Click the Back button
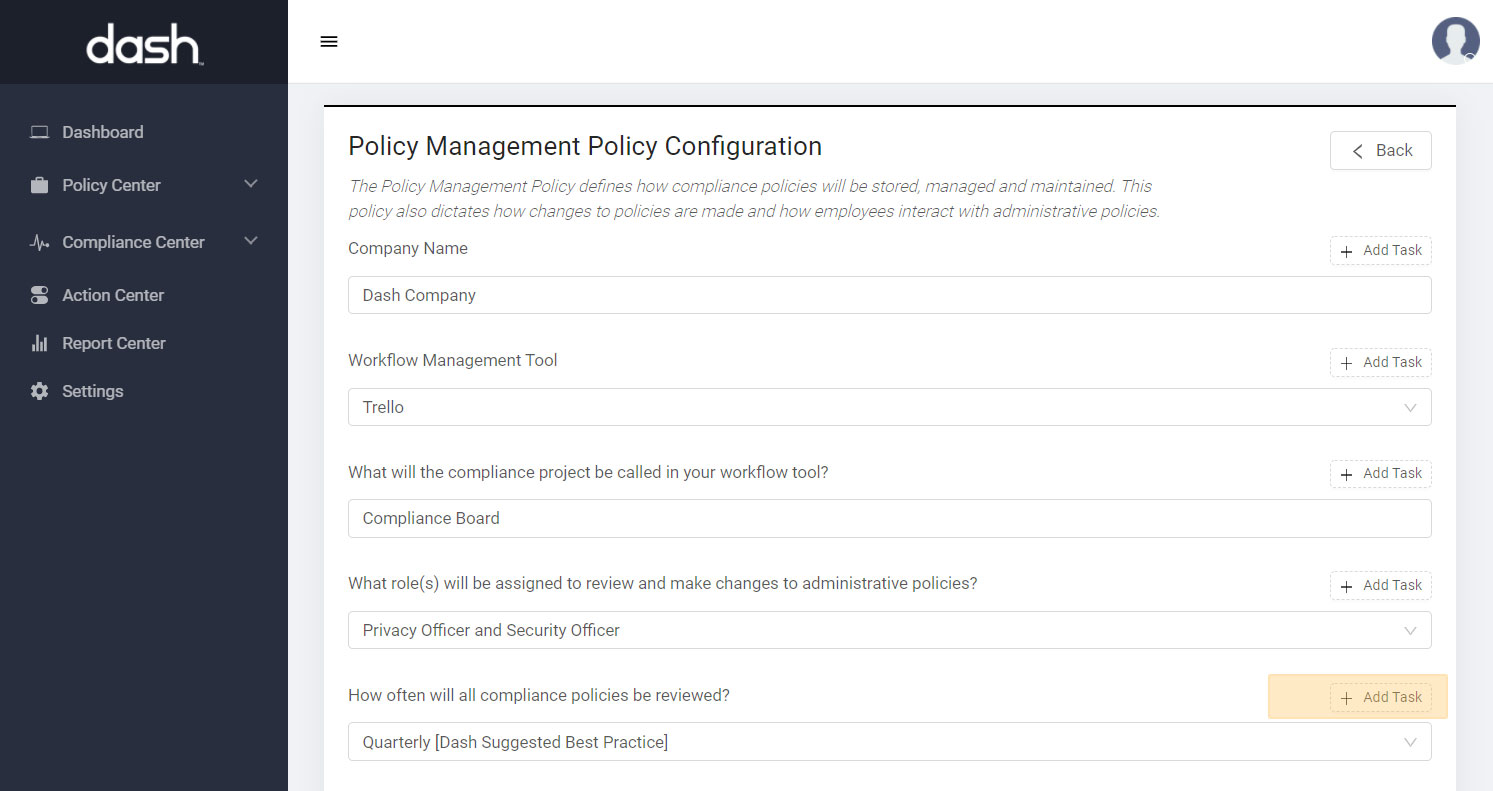This screenshot has width=1493, height=791. (1380, 150)
